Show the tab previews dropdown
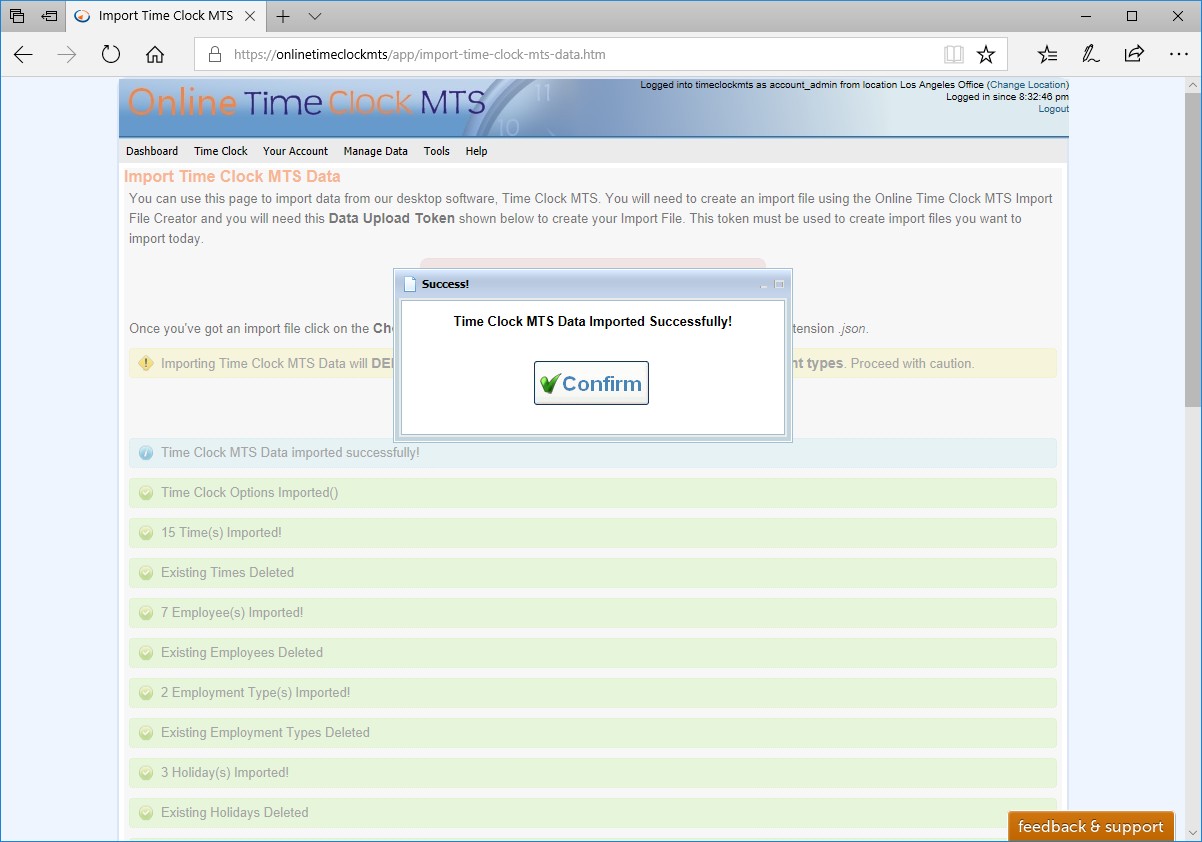The image size is (1202, 842). click(x=315, y=16)
